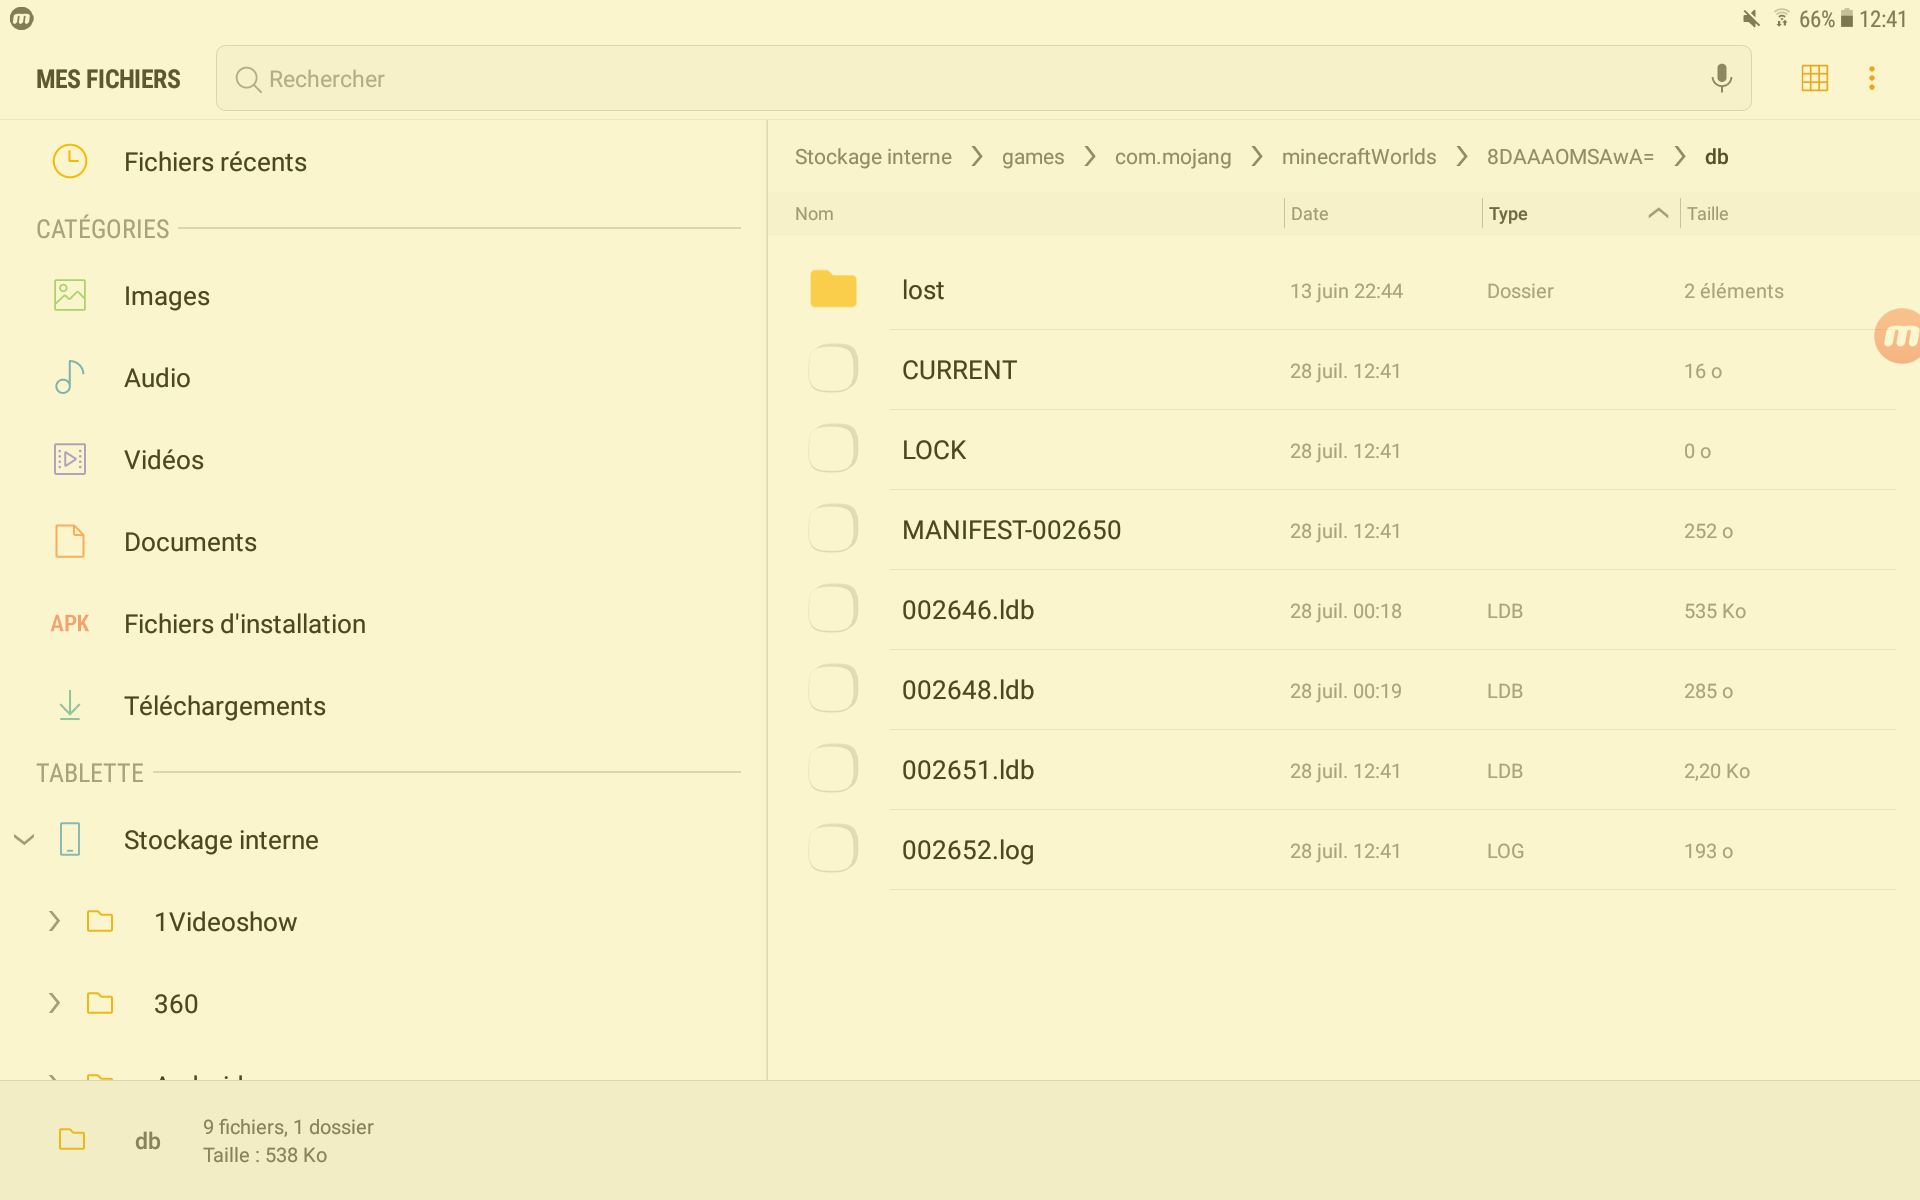
Task: Tap the microphone voice search icon
Action: 1721,78
